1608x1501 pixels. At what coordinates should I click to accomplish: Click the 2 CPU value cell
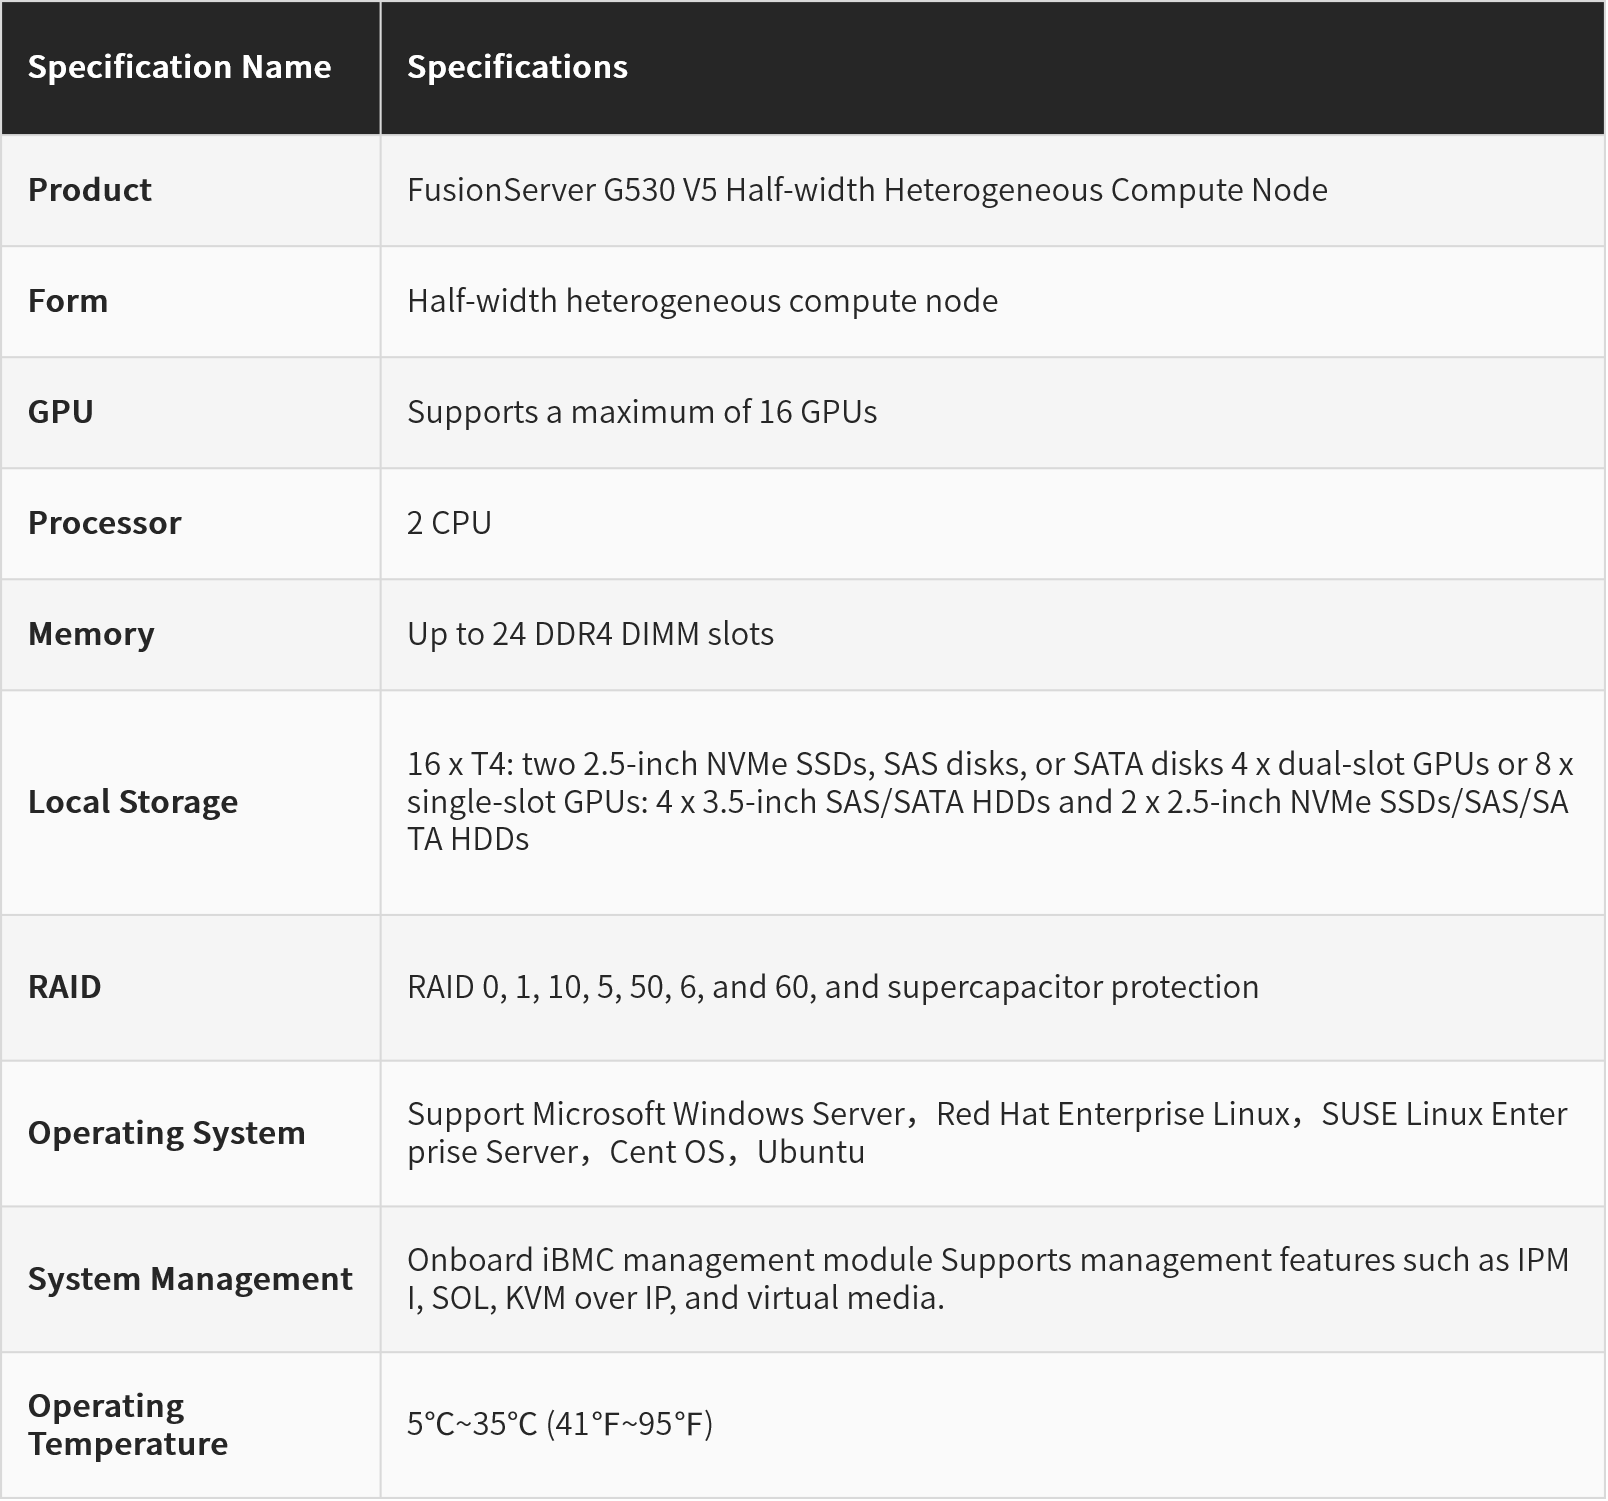(x=449, y=523)
